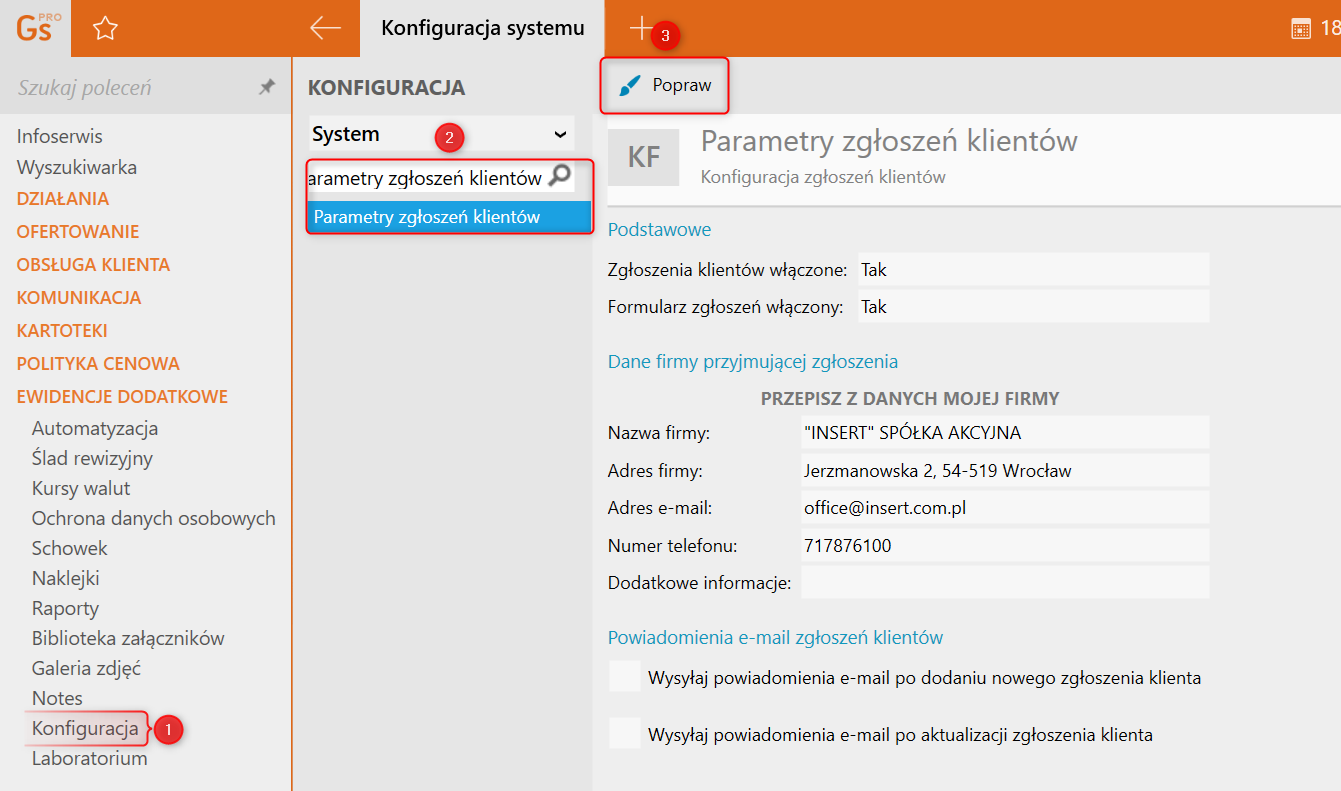This screenshot has height=791, width=1341.
Task: Open Konfiguracja in the sidebar menu
Action: [85, 728]
